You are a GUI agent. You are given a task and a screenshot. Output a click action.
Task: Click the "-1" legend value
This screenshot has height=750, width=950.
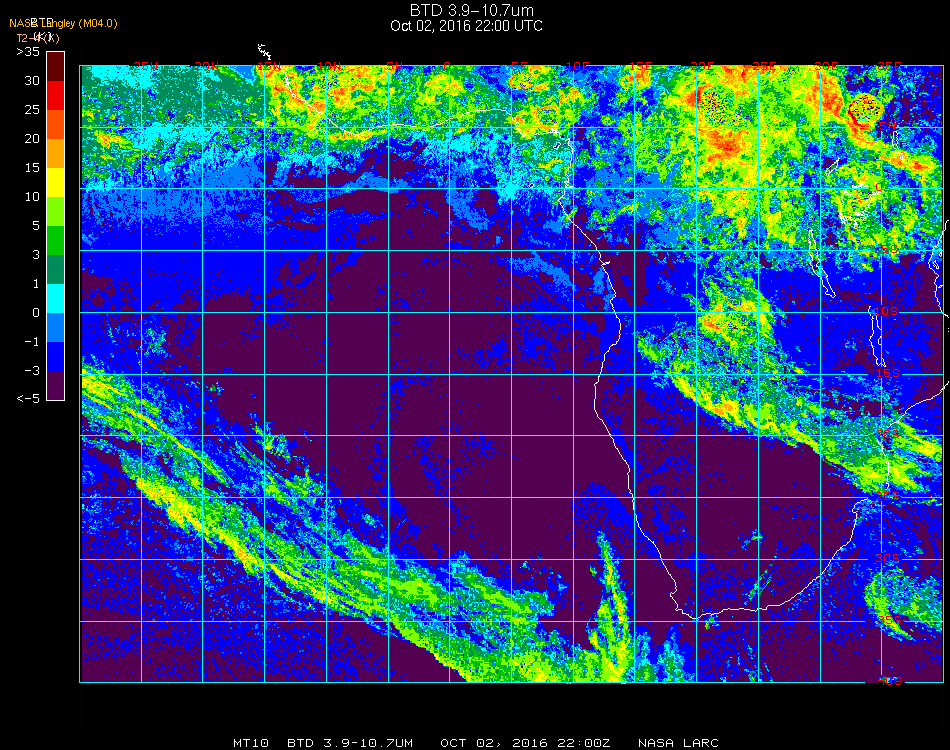click(32, 342)
